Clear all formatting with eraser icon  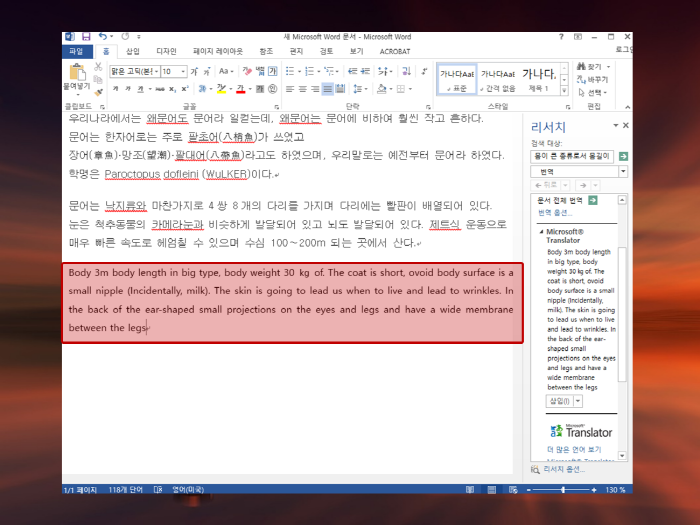point(247,71)
